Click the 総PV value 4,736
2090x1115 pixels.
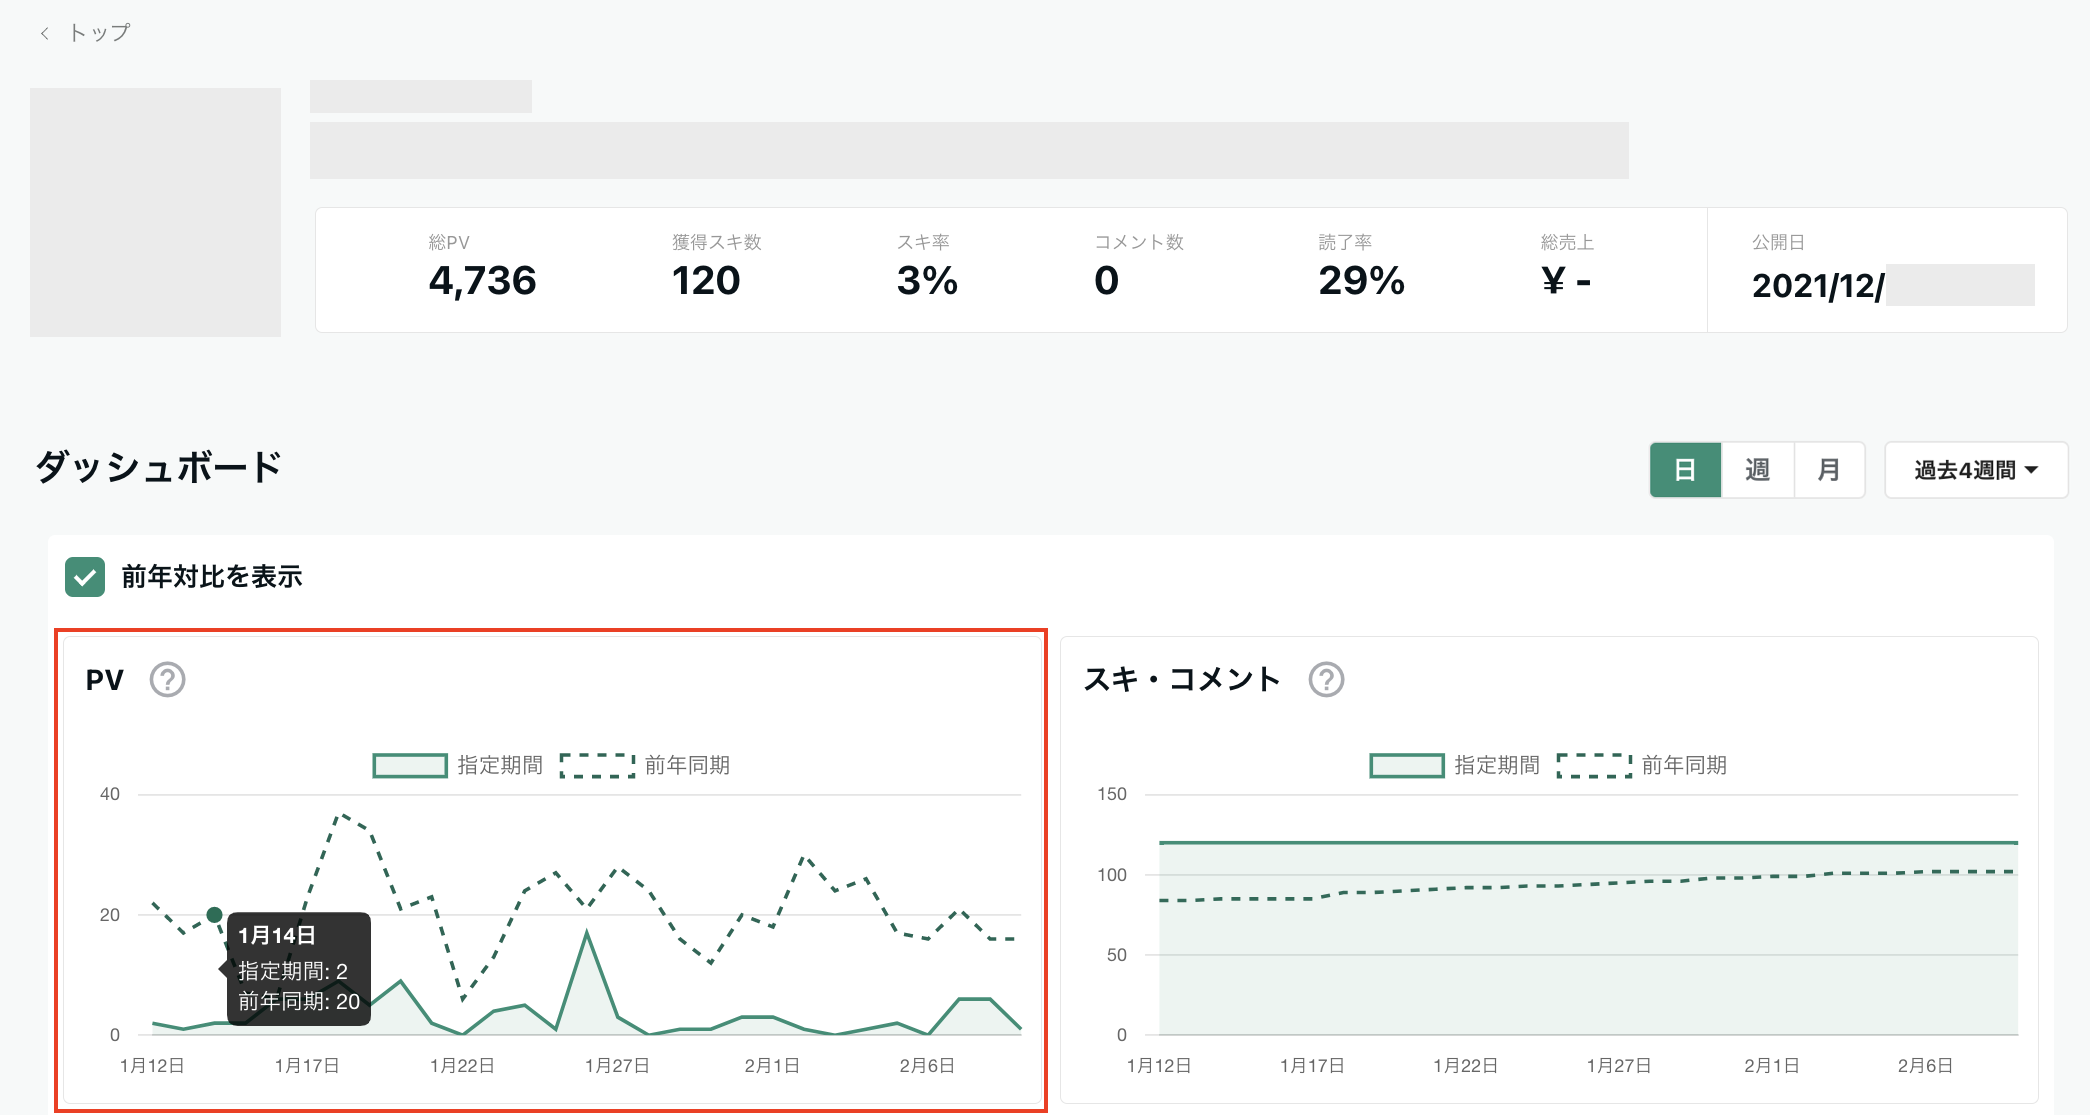(x=482, y=281)
